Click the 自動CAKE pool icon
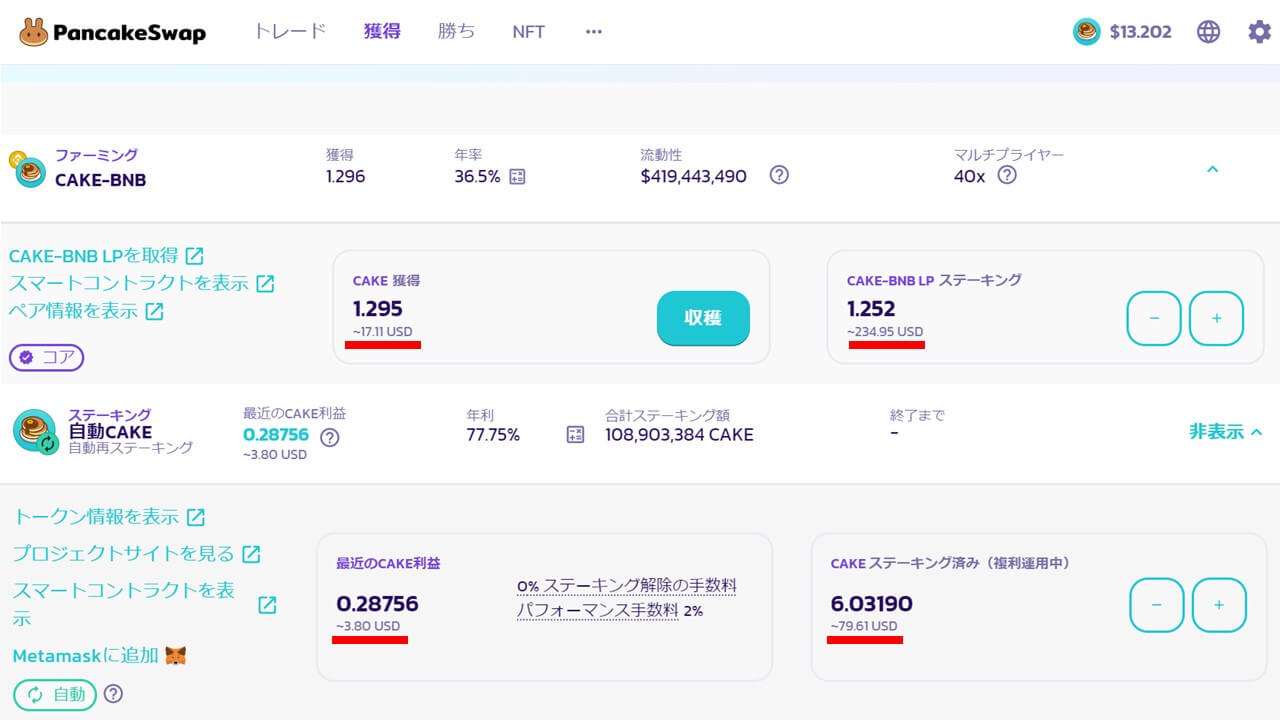Screen dimensions: 1280x720 (36, 432)
